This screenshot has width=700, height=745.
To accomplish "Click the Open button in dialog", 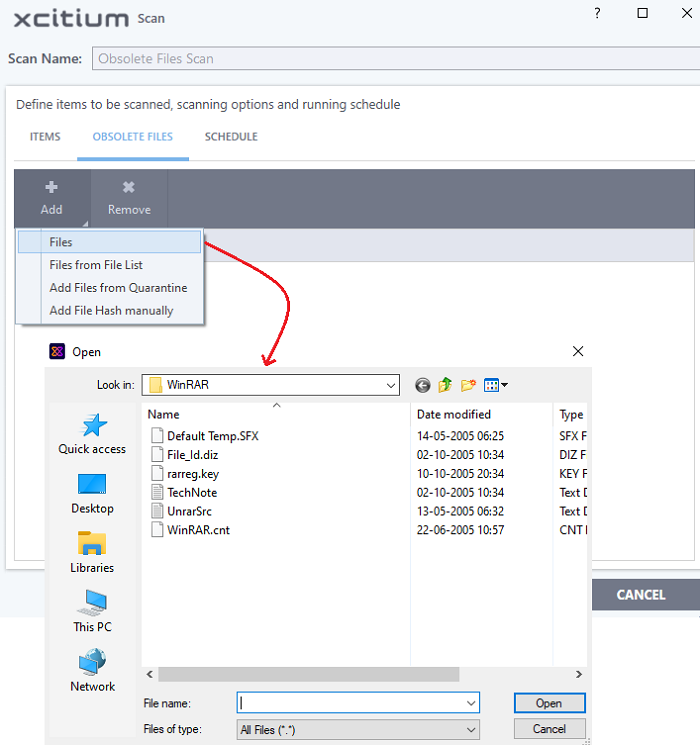I will point(549,703).
